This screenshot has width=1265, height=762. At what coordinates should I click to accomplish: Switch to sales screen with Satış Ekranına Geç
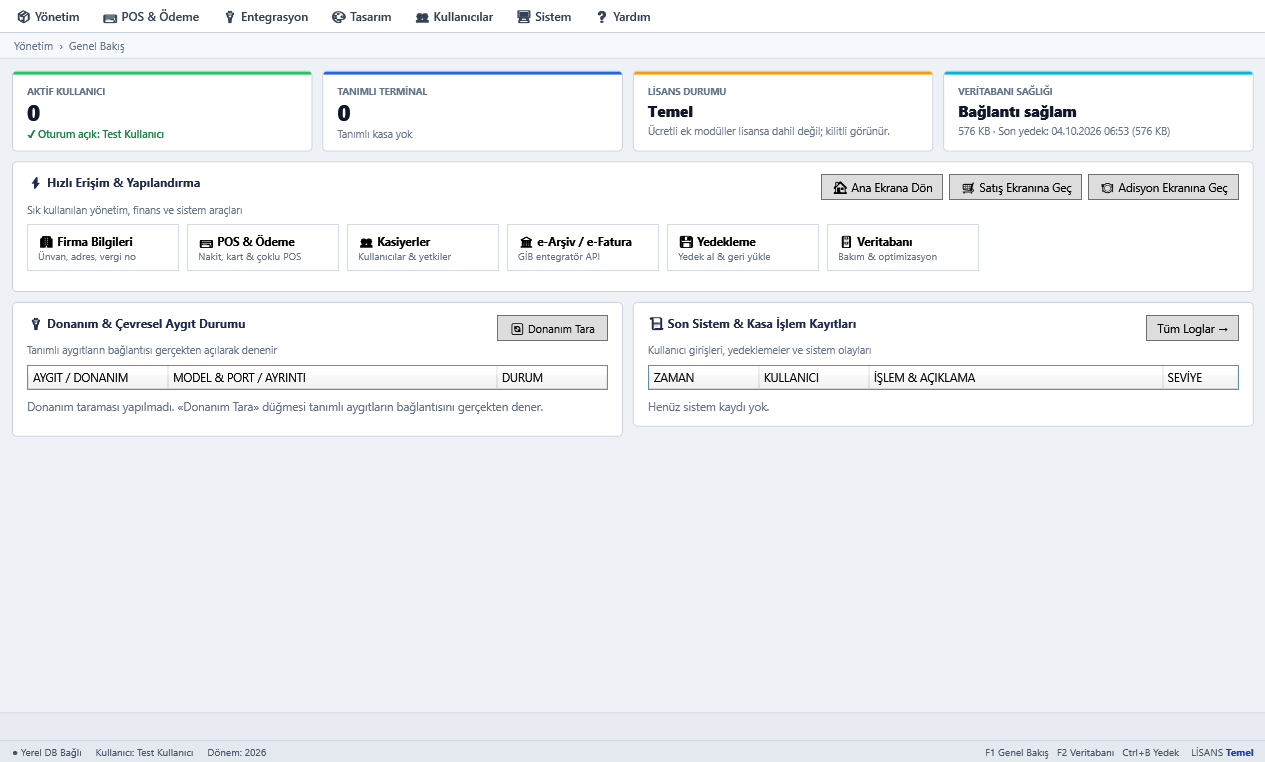click(x=1015, y=188)
